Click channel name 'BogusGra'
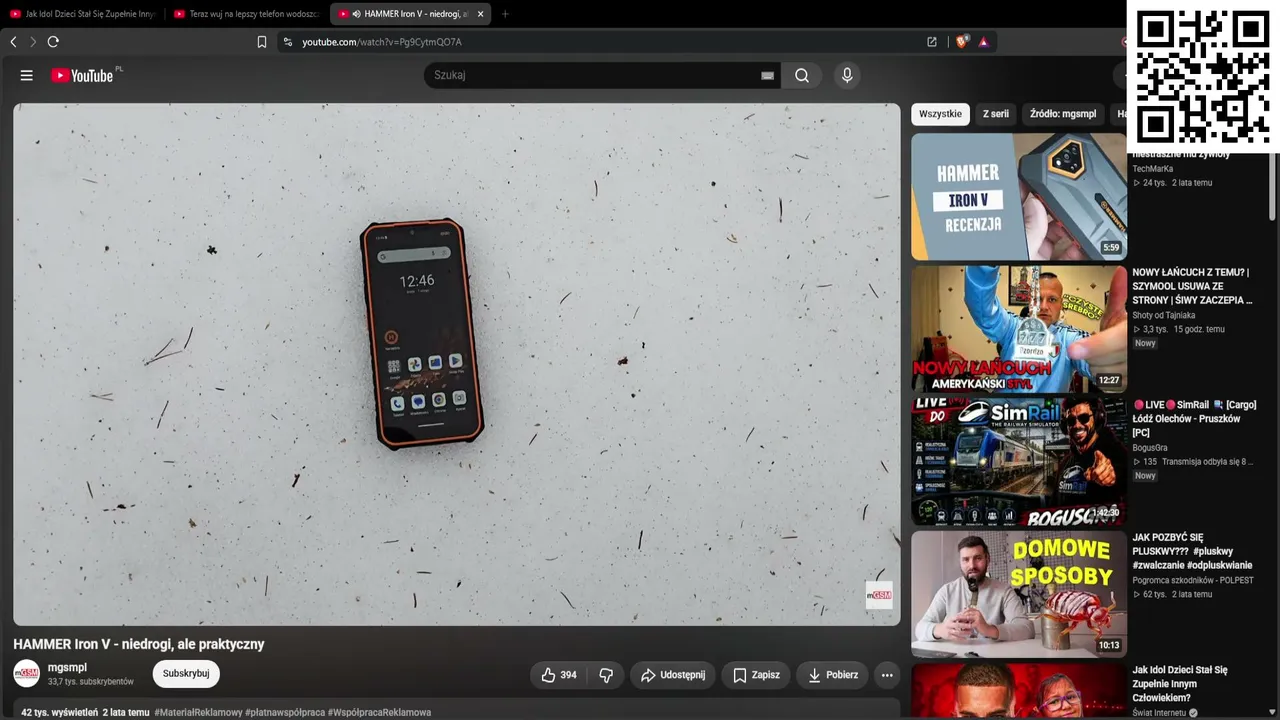Viewport: 1280px width, 720px height. [x=1150, y=448]
